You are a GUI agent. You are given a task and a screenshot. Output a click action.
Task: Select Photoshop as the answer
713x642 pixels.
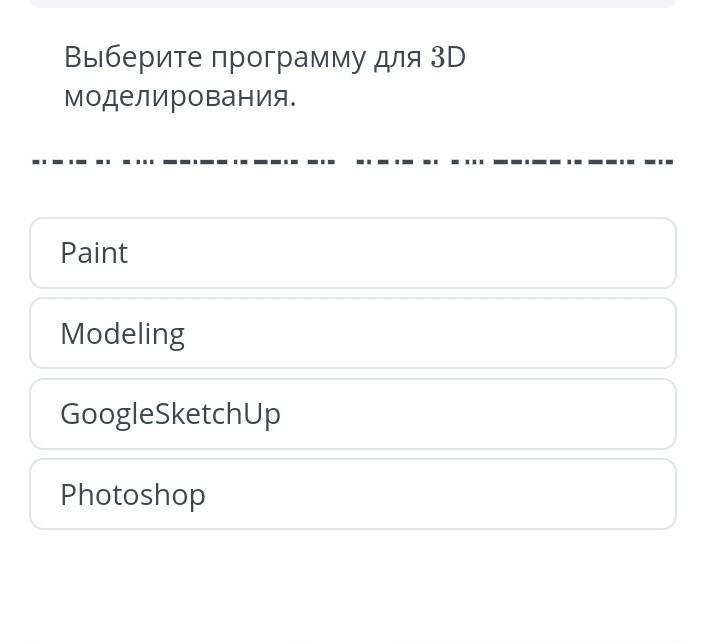(353, 494)
